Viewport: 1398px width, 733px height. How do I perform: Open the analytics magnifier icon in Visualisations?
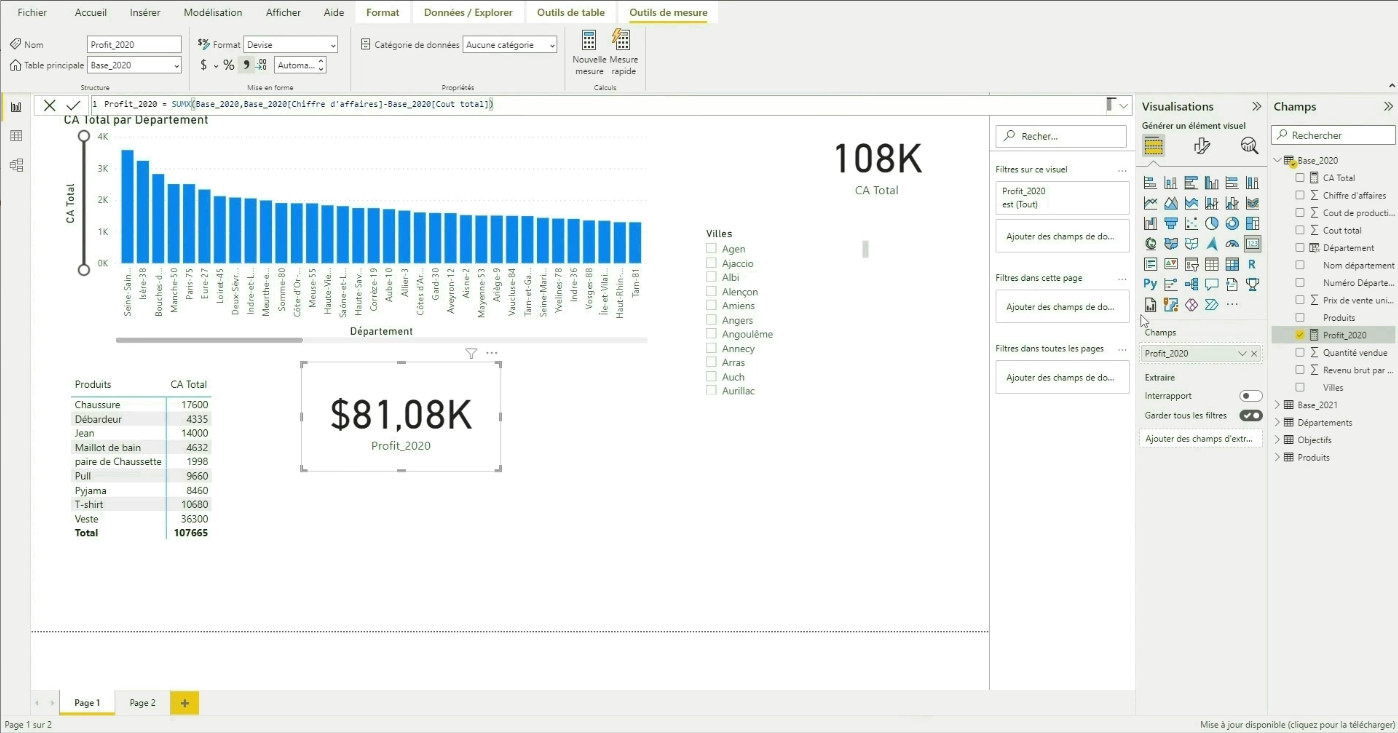pos(1249,146)
